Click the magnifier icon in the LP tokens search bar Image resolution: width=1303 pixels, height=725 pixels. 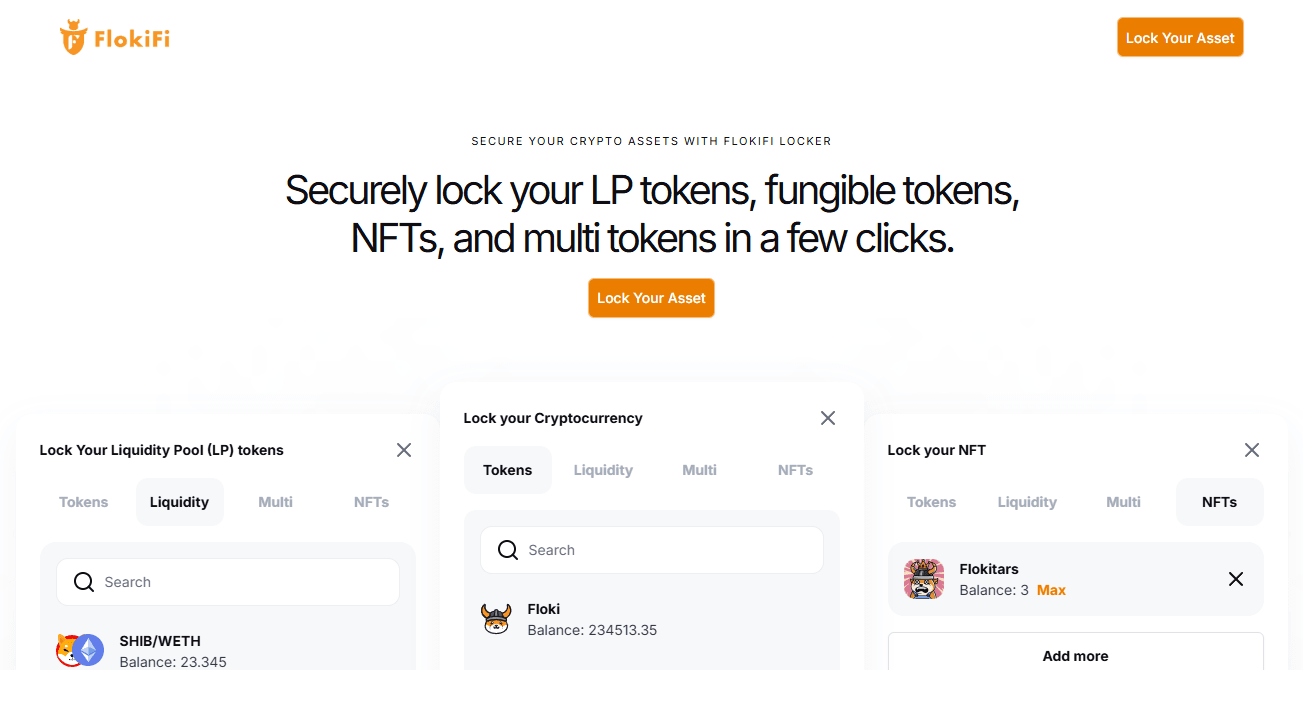[84, 581]
